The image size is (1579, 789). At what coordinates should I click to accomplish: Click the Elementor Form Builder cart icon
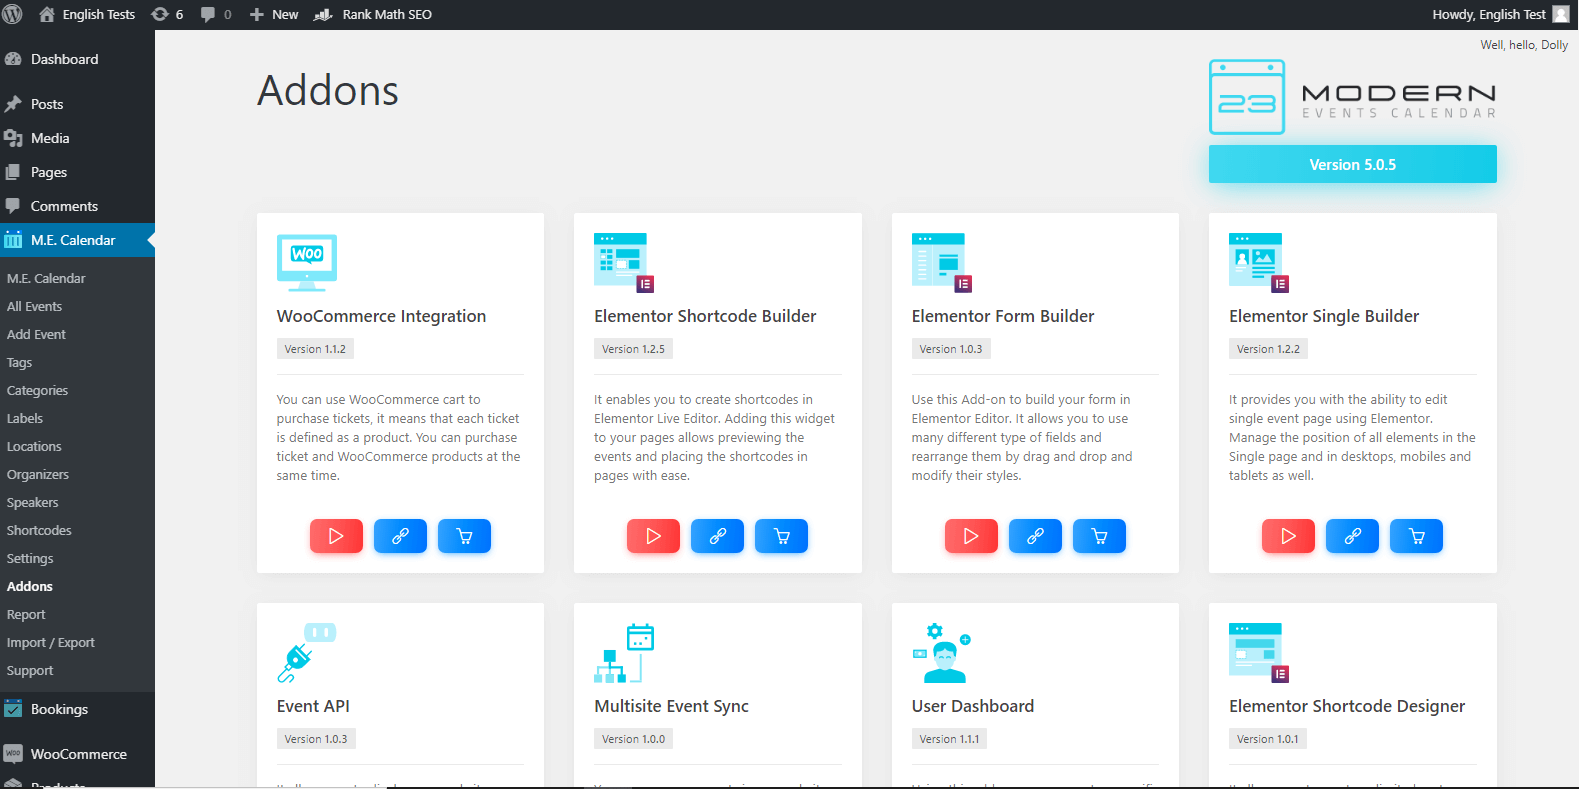1099,536
